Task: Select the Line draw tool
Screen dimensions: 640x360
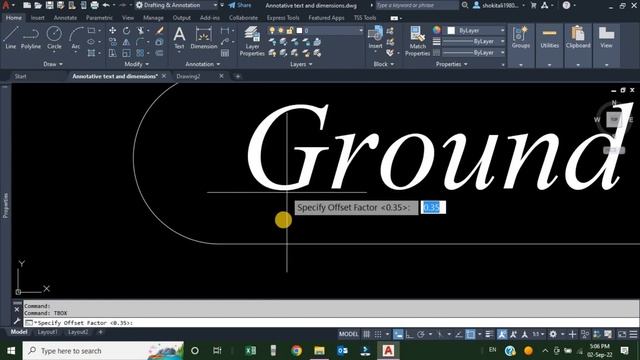Action: tap(11, 38)
